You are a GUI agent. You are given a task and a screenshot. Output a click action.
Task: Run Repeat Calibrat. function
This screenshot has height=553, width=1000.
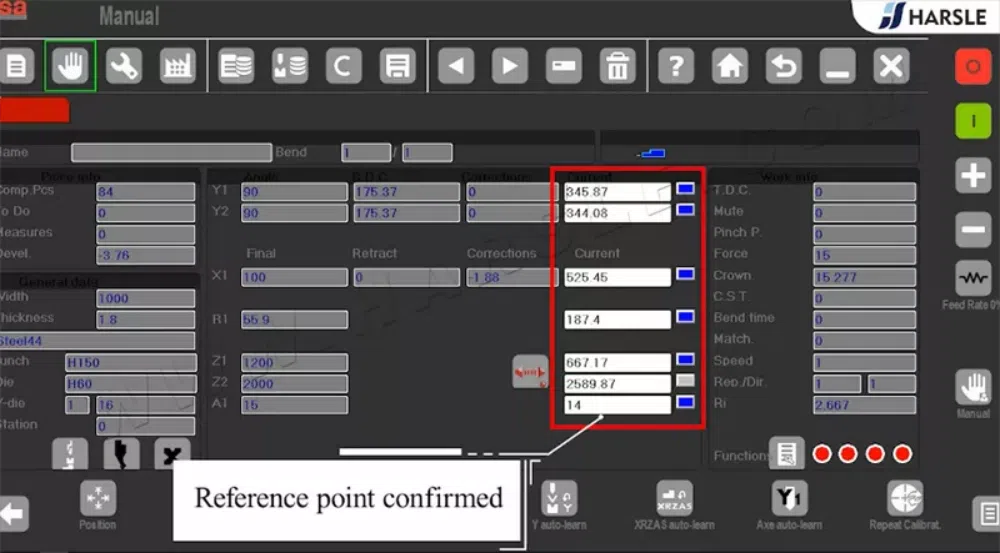904,498
